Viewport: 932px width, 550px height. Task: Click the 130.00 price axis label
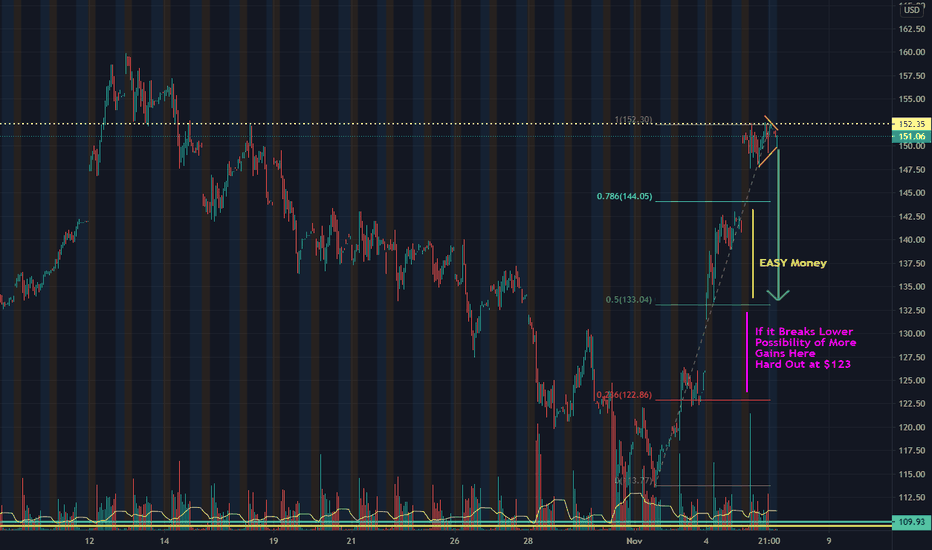pyautogui.click(x=912, y=334)
